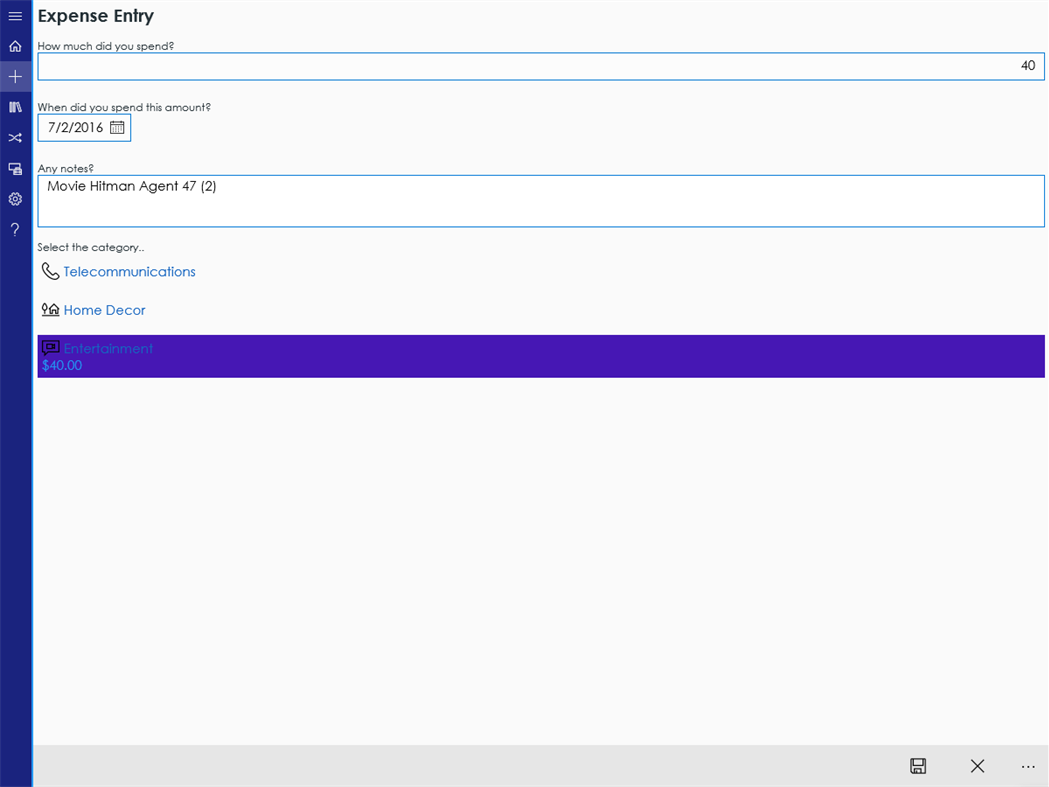This screenshot has height=787, width=1049.
Task: Click the amount field showing 40
Action: point(540,65)
